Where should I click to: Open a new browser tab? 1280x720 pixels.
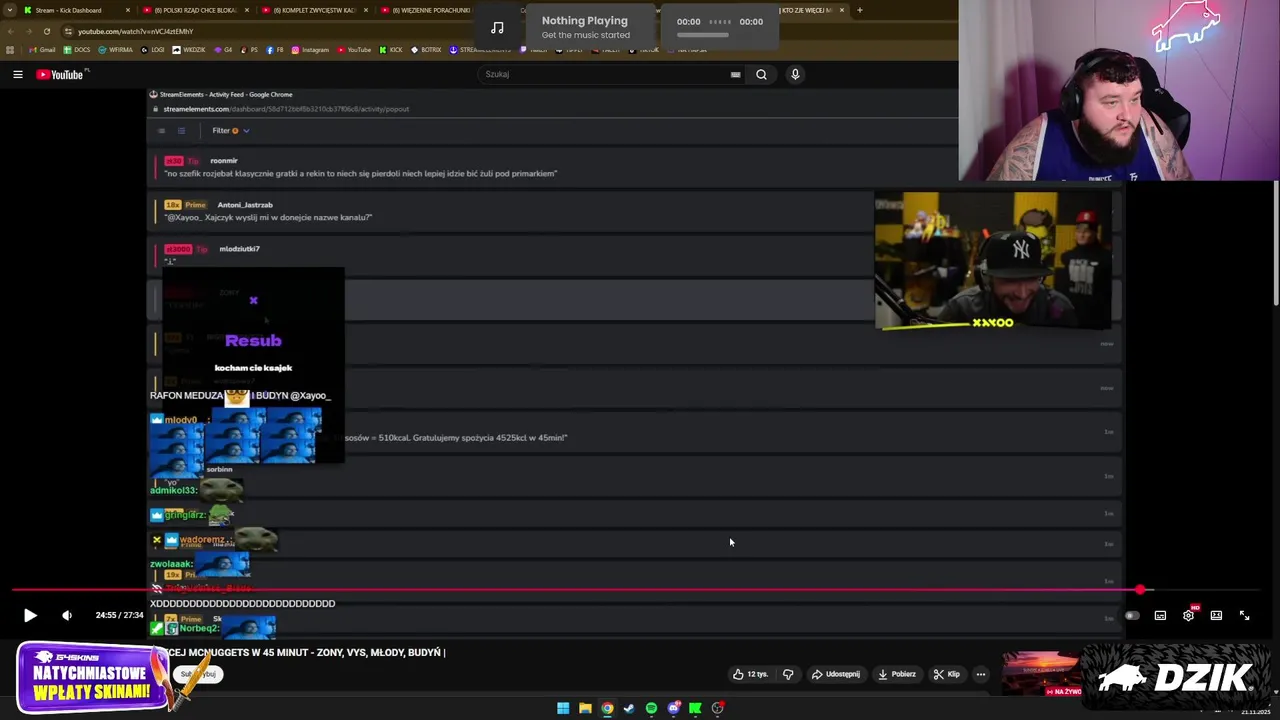pyautogui.click(x=860, y=10)
